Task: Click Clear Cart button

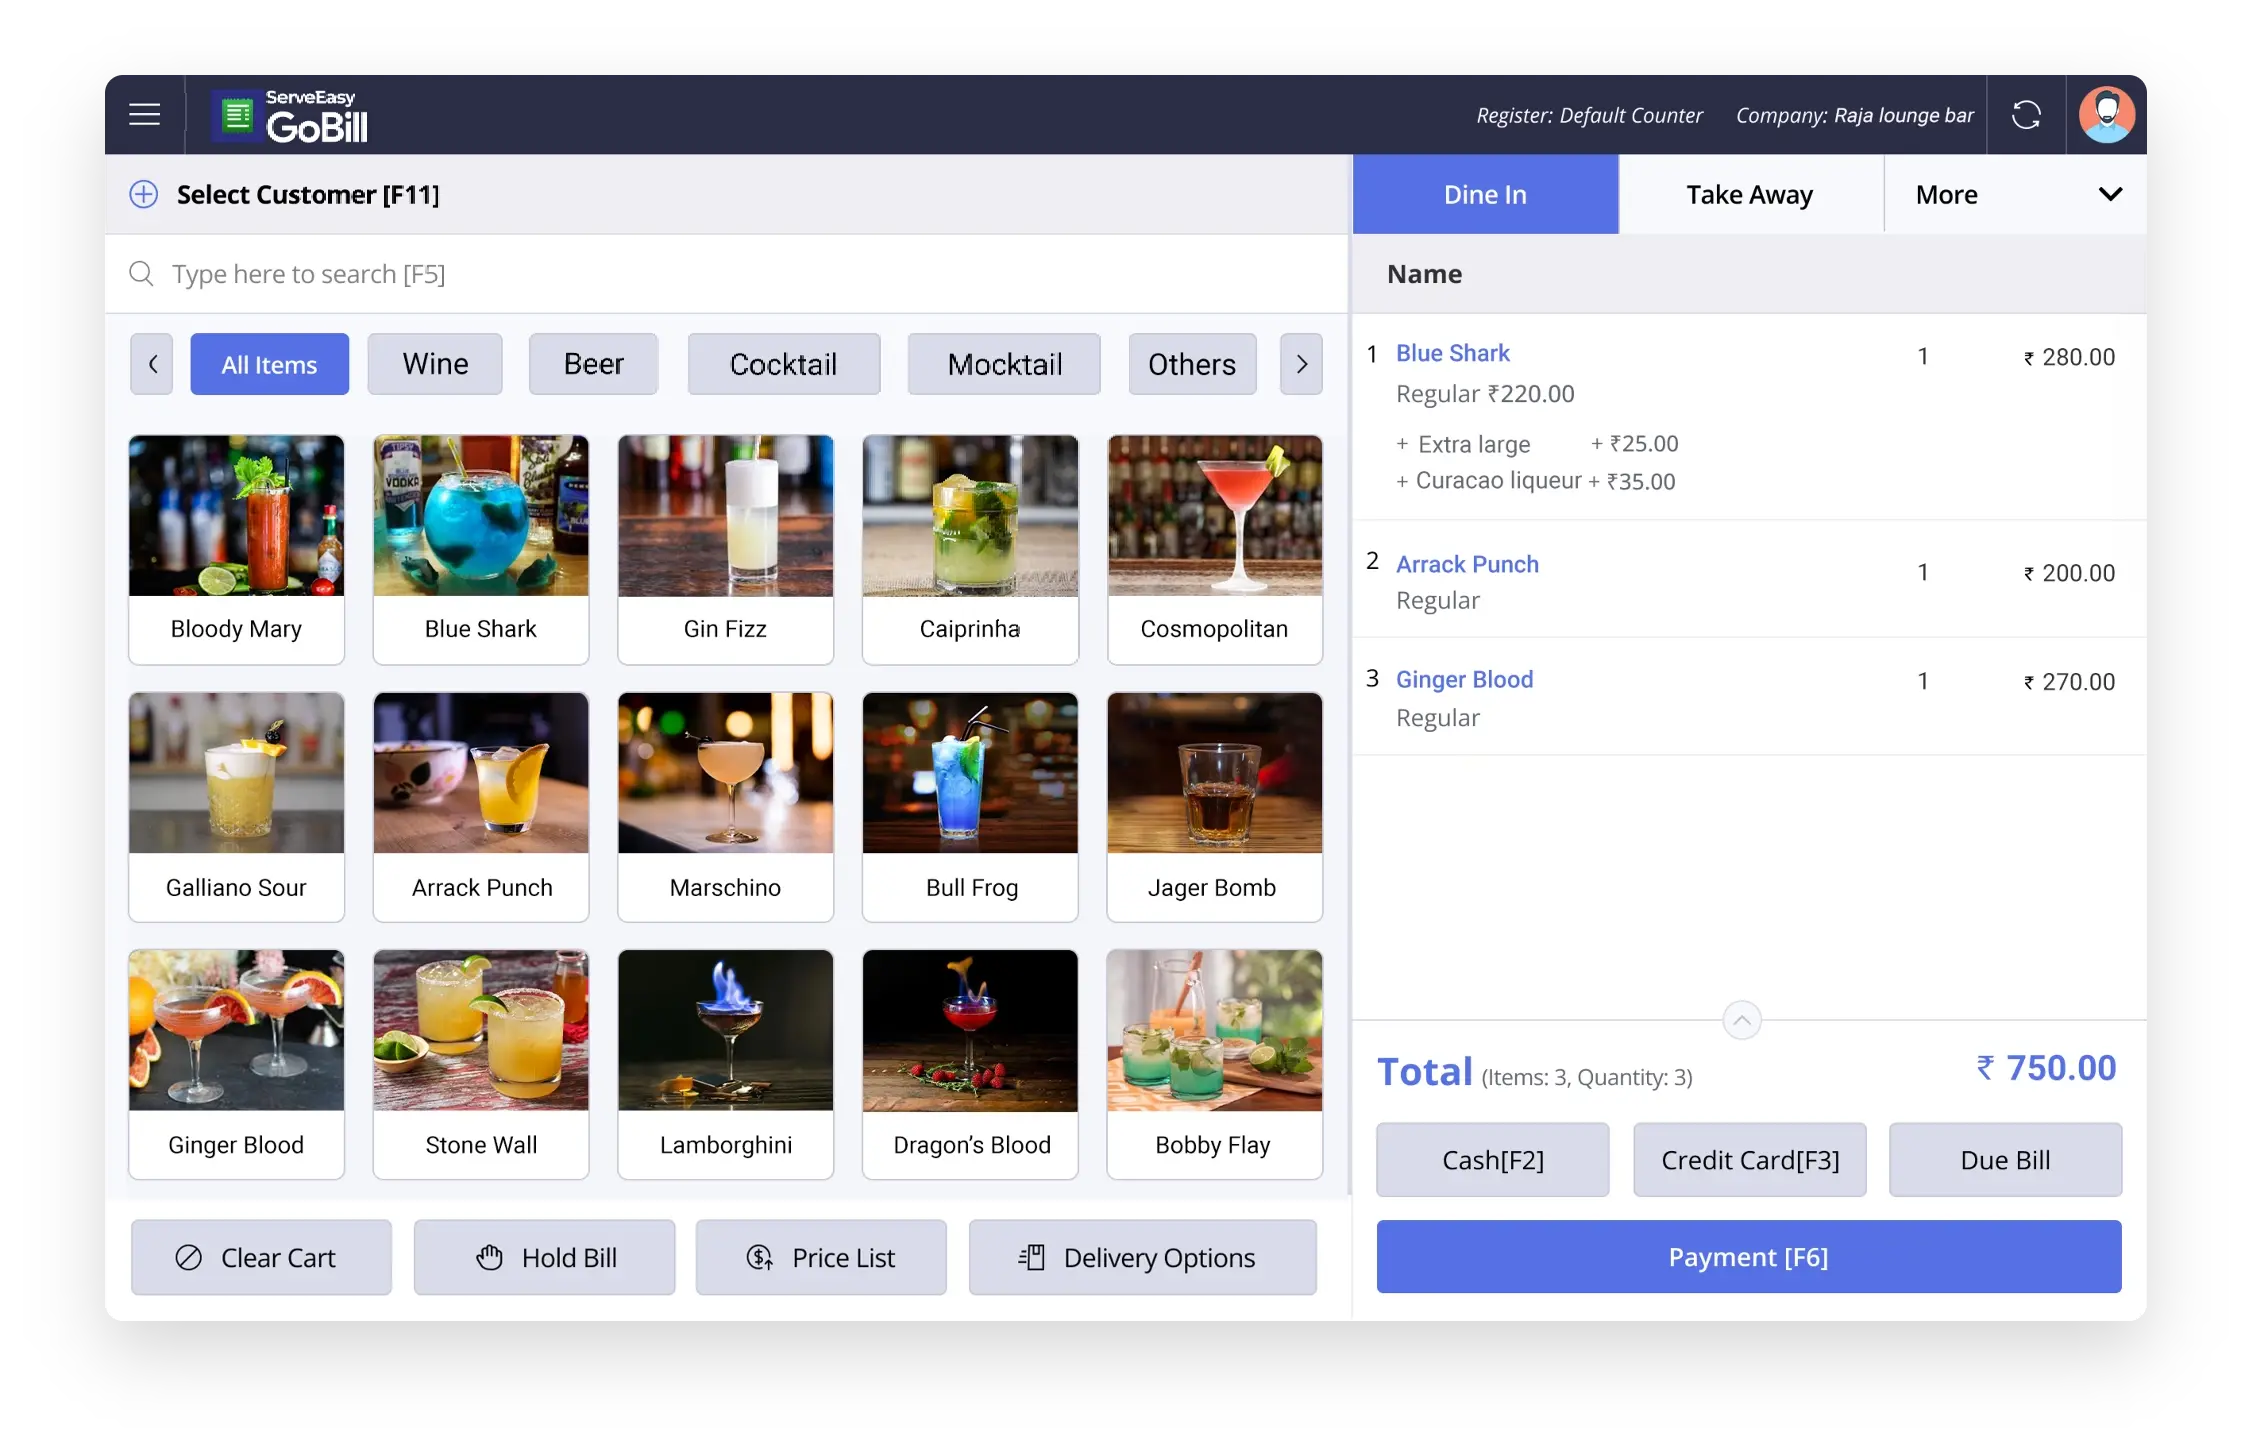Action: tap(261, 1257)
